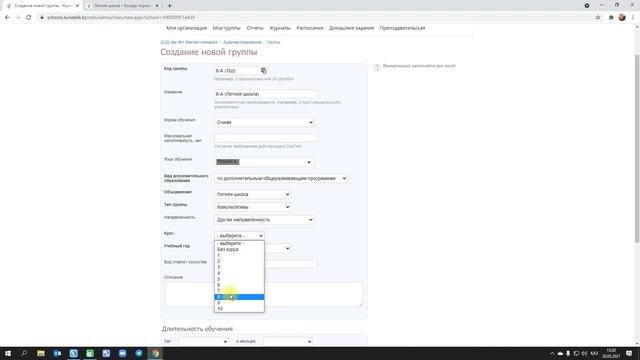Image resolution: width=640 pixels, height=360 pixels.
Task: Open the years duration dropdown
Action: (203, 341)
